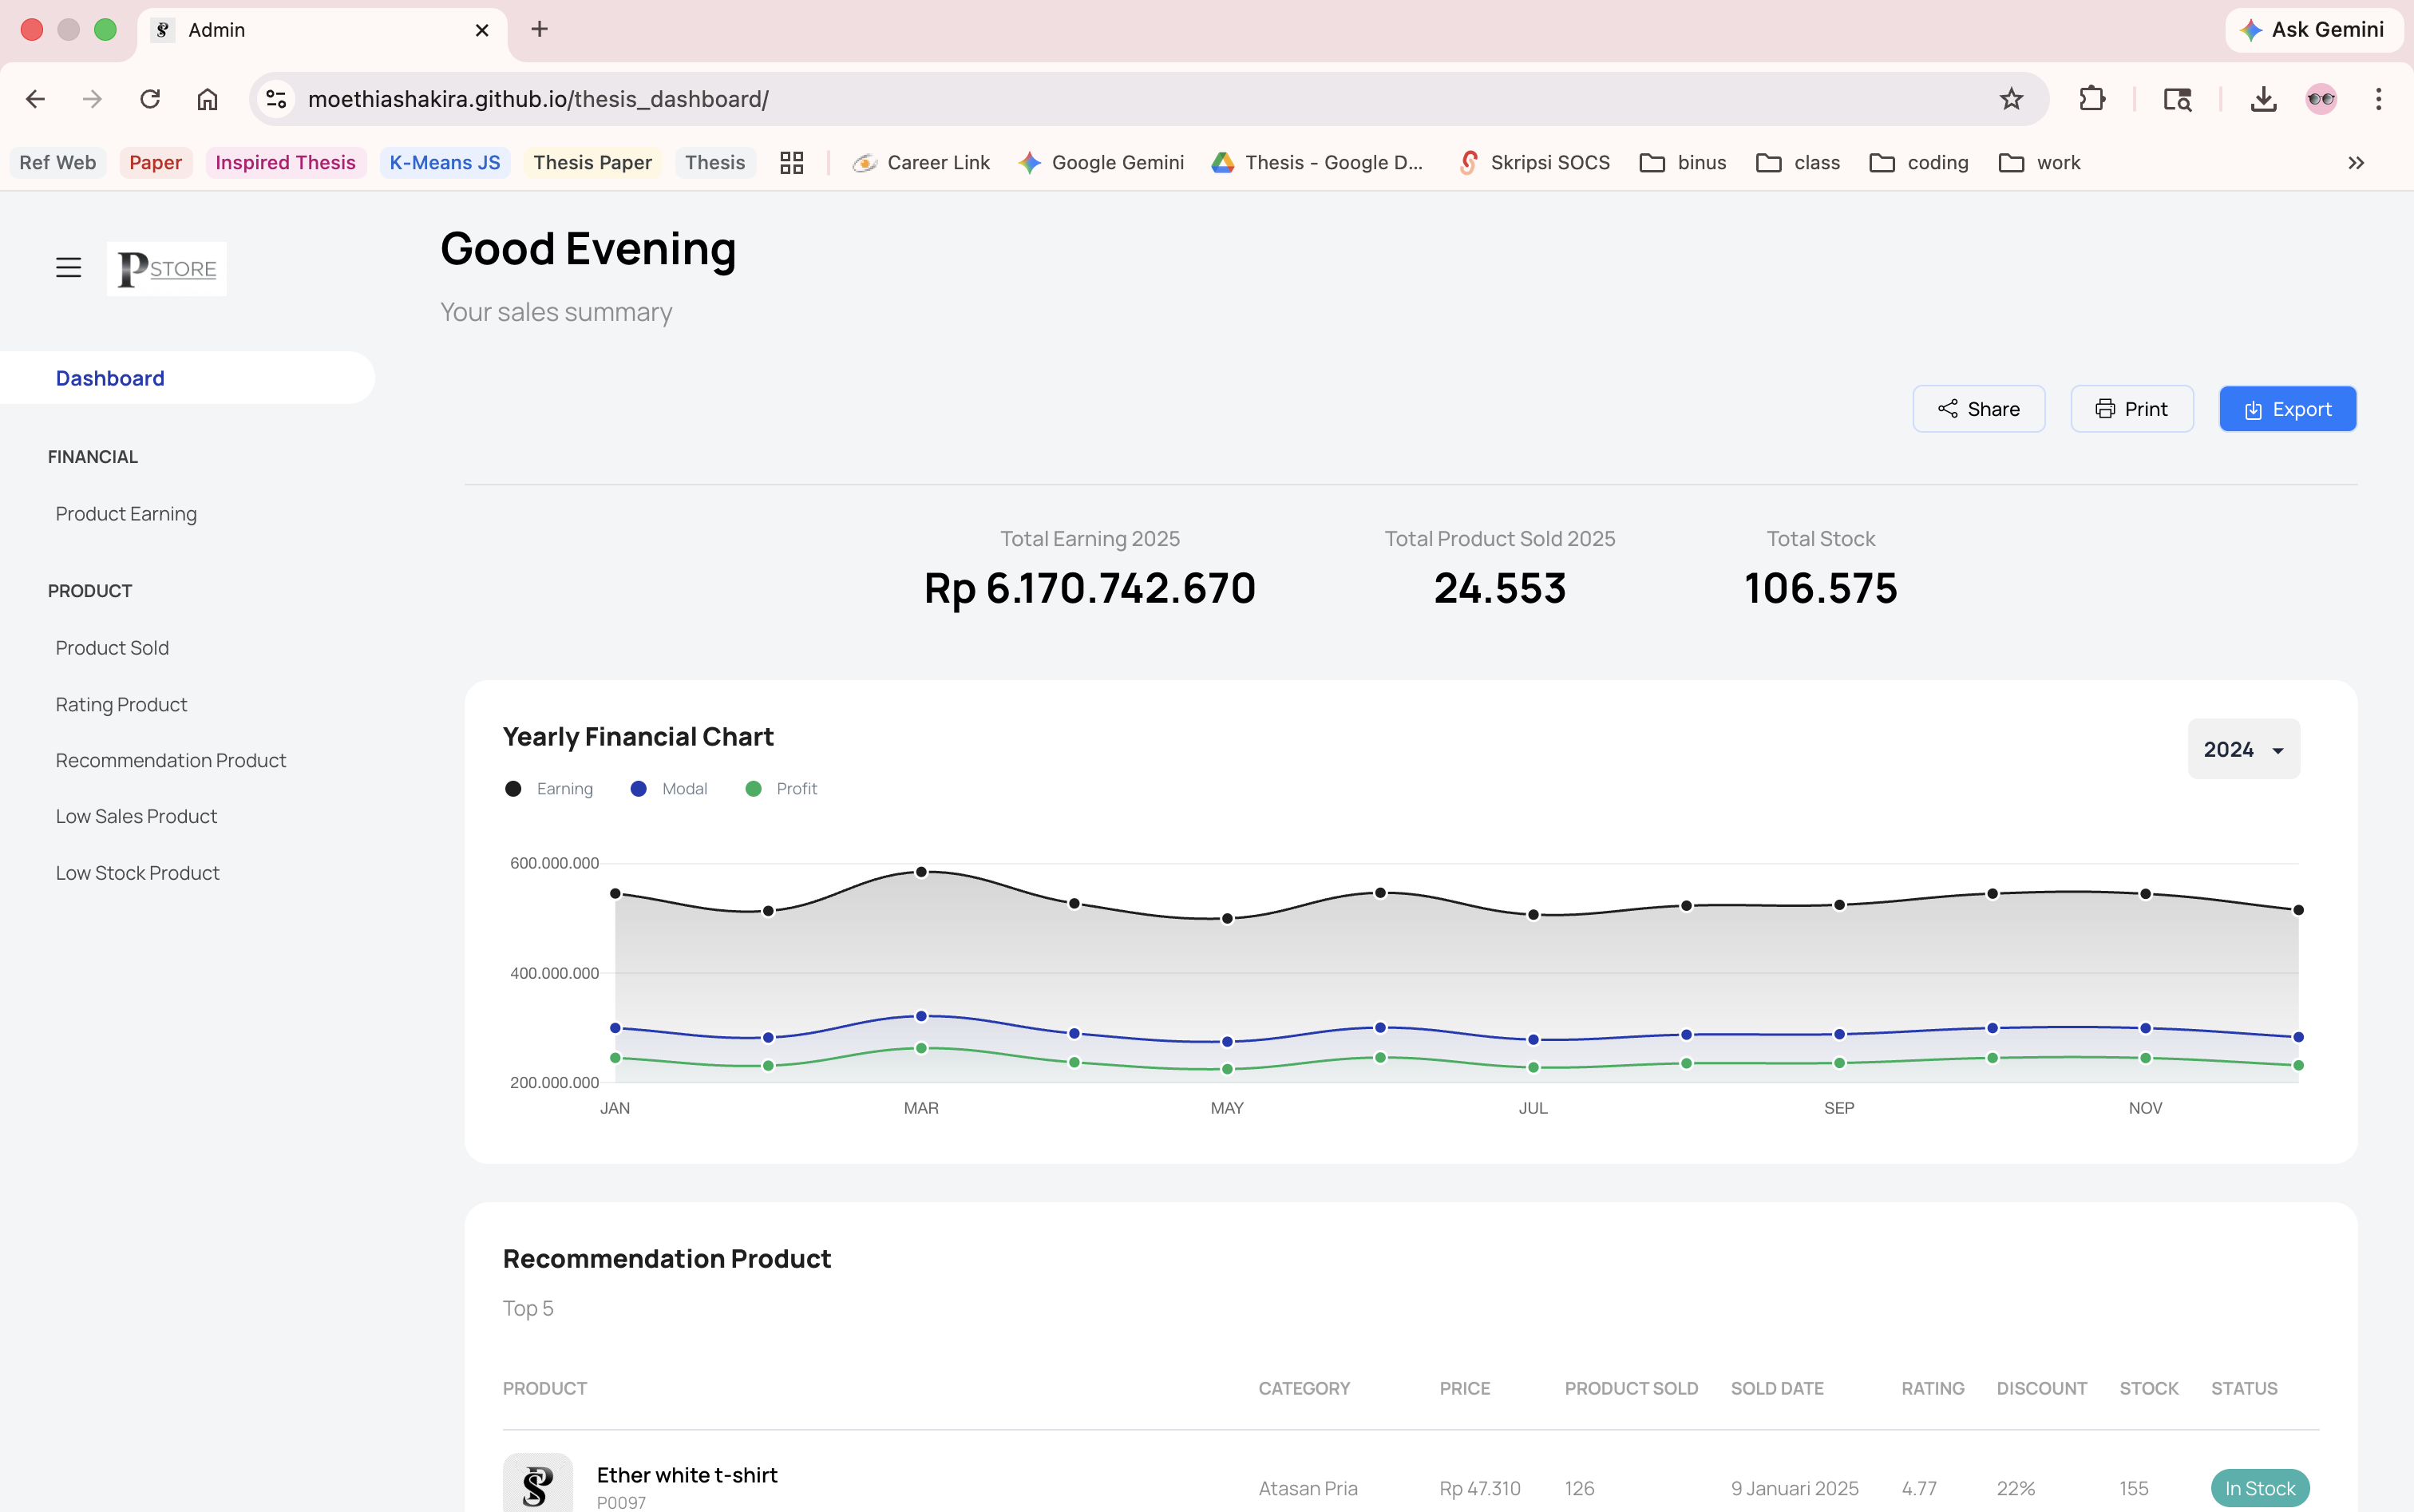Viewport: 2414px width, 1512px height.
Task: Open the bookmarks grid apps icon
Action: click(x=792, y=163)
